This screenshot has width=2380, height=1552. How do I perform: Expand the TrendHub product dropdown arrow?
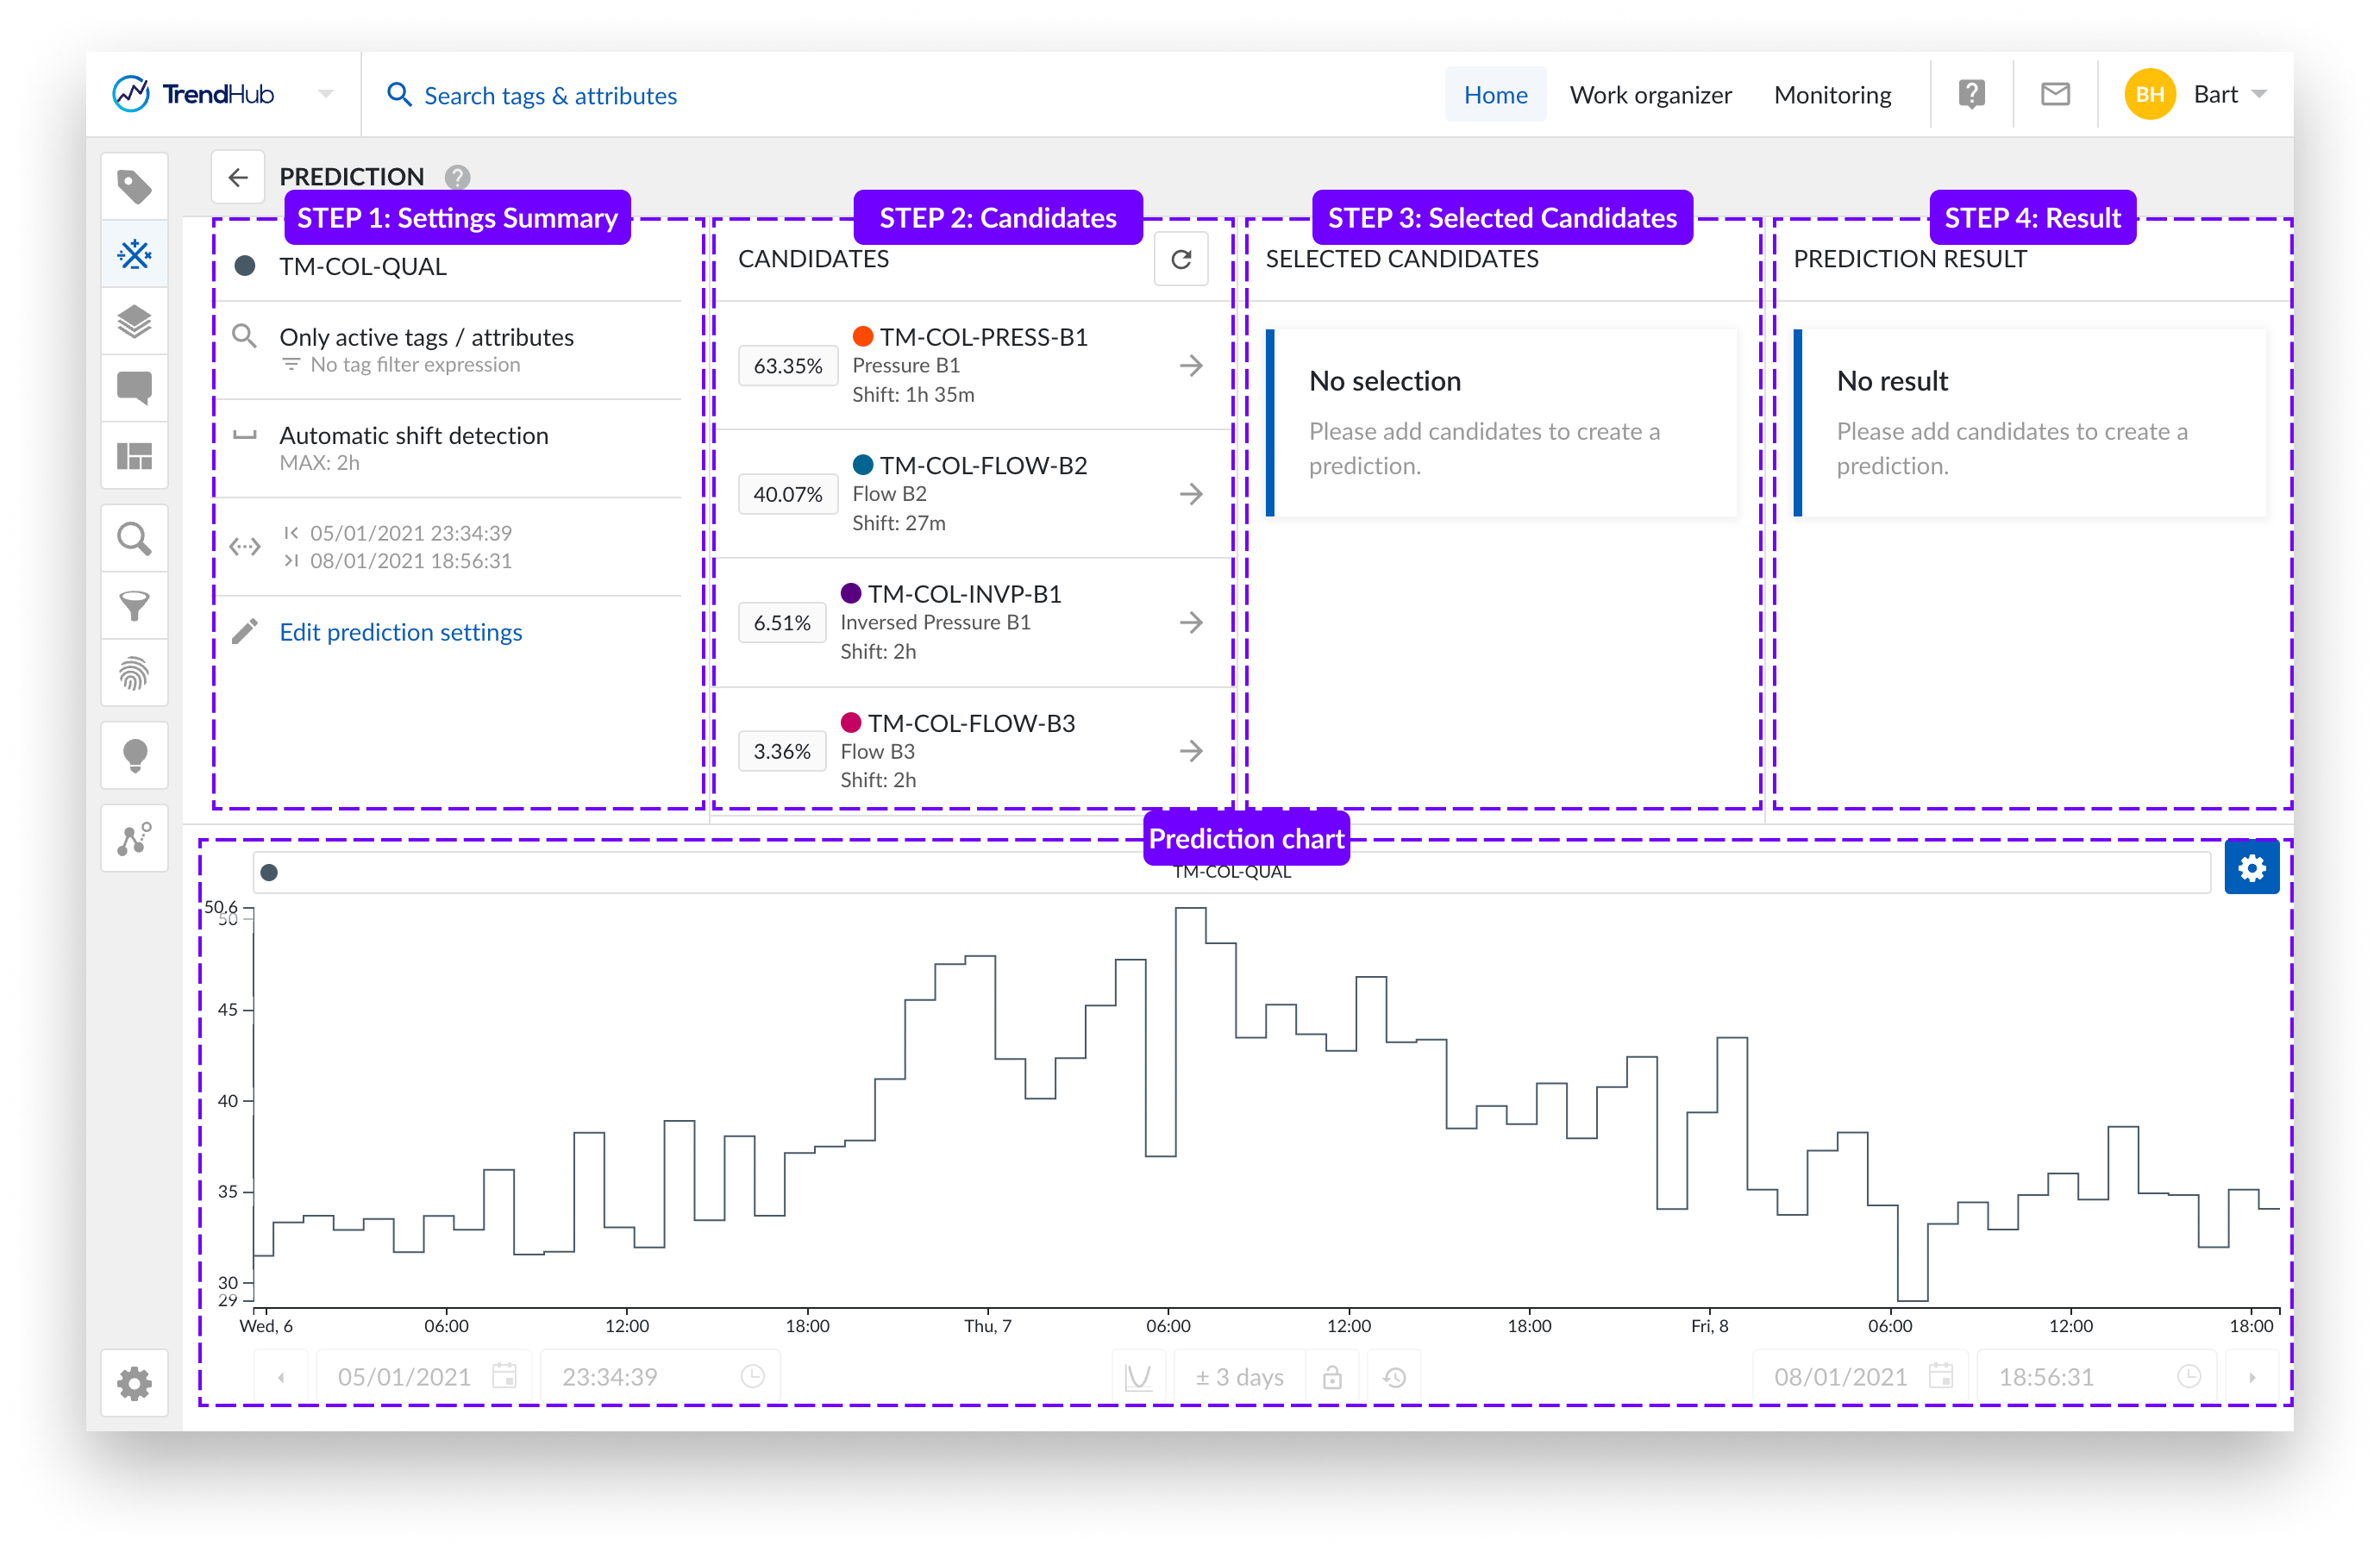click(x=325, y=95)
